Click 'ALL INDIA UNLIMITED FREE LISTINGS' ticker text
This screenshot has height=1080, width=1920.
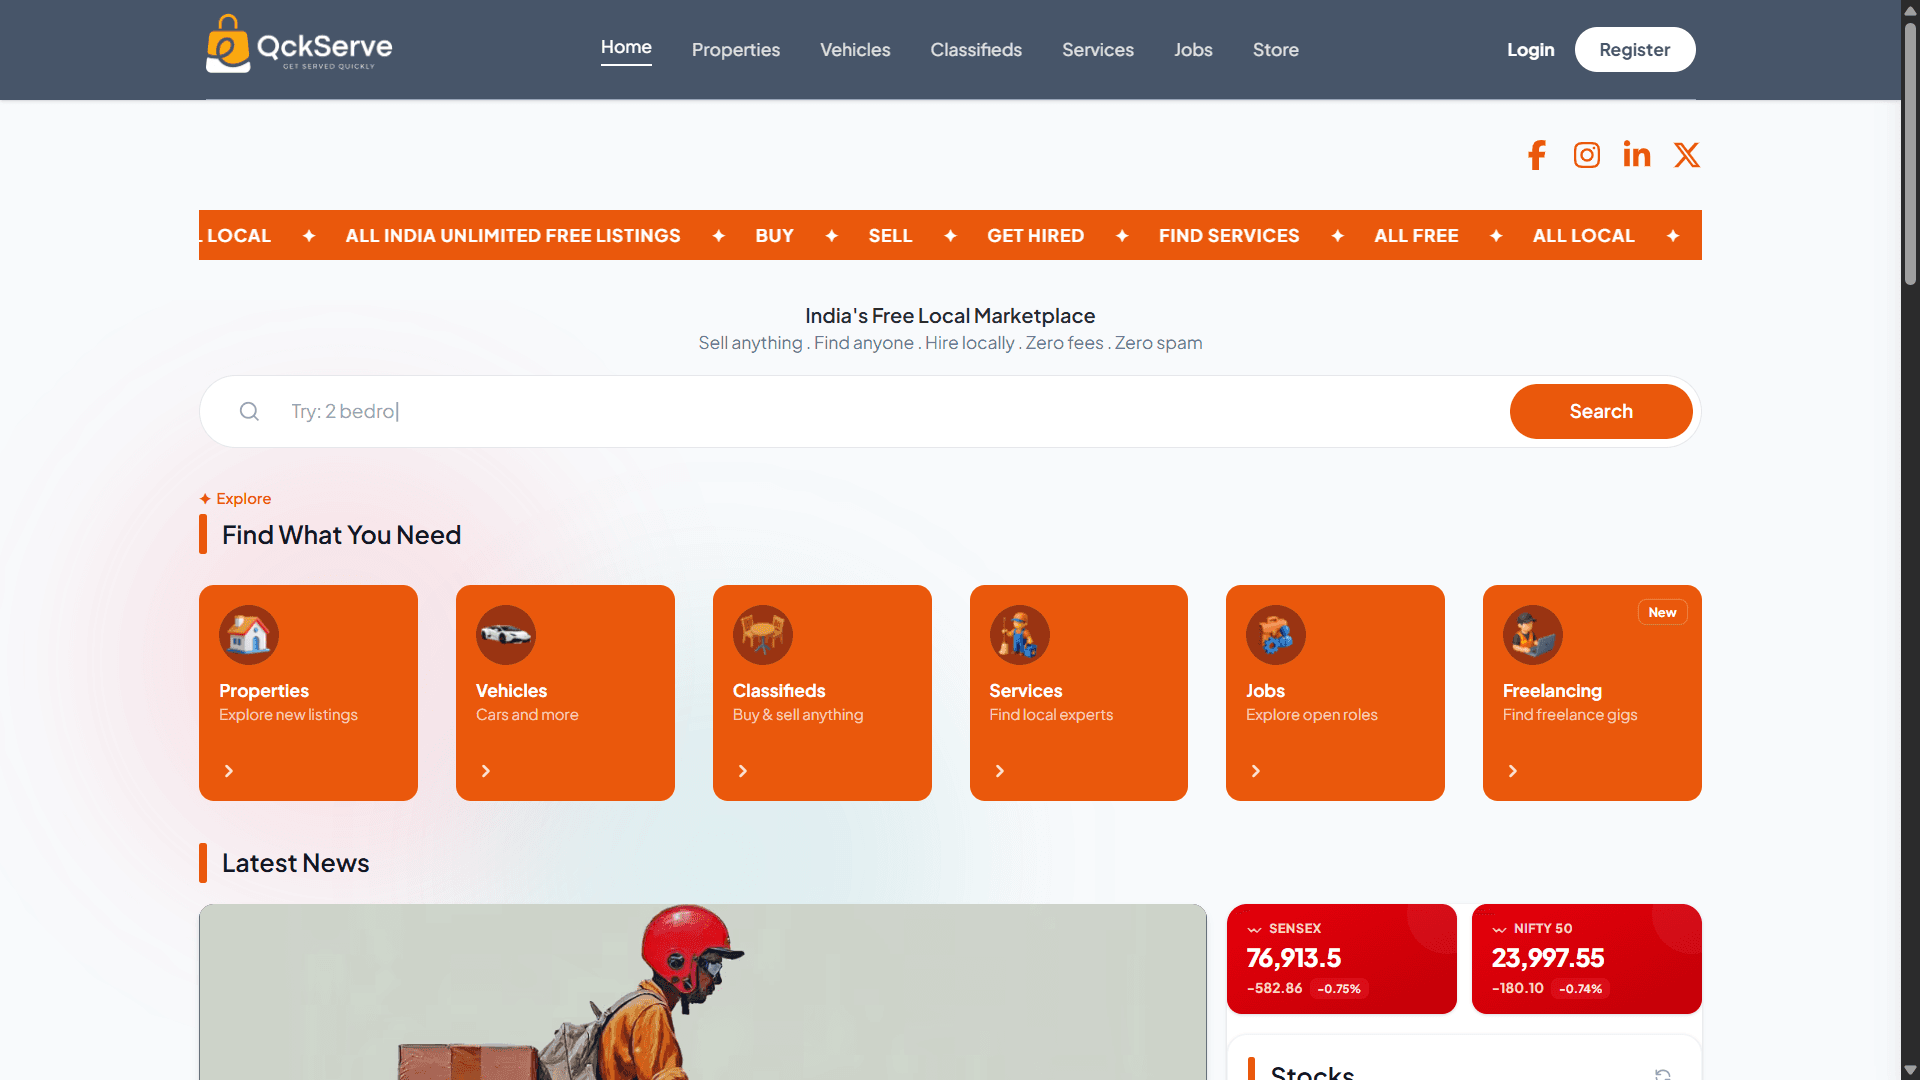pyautogui.click(x=513, y=236)
